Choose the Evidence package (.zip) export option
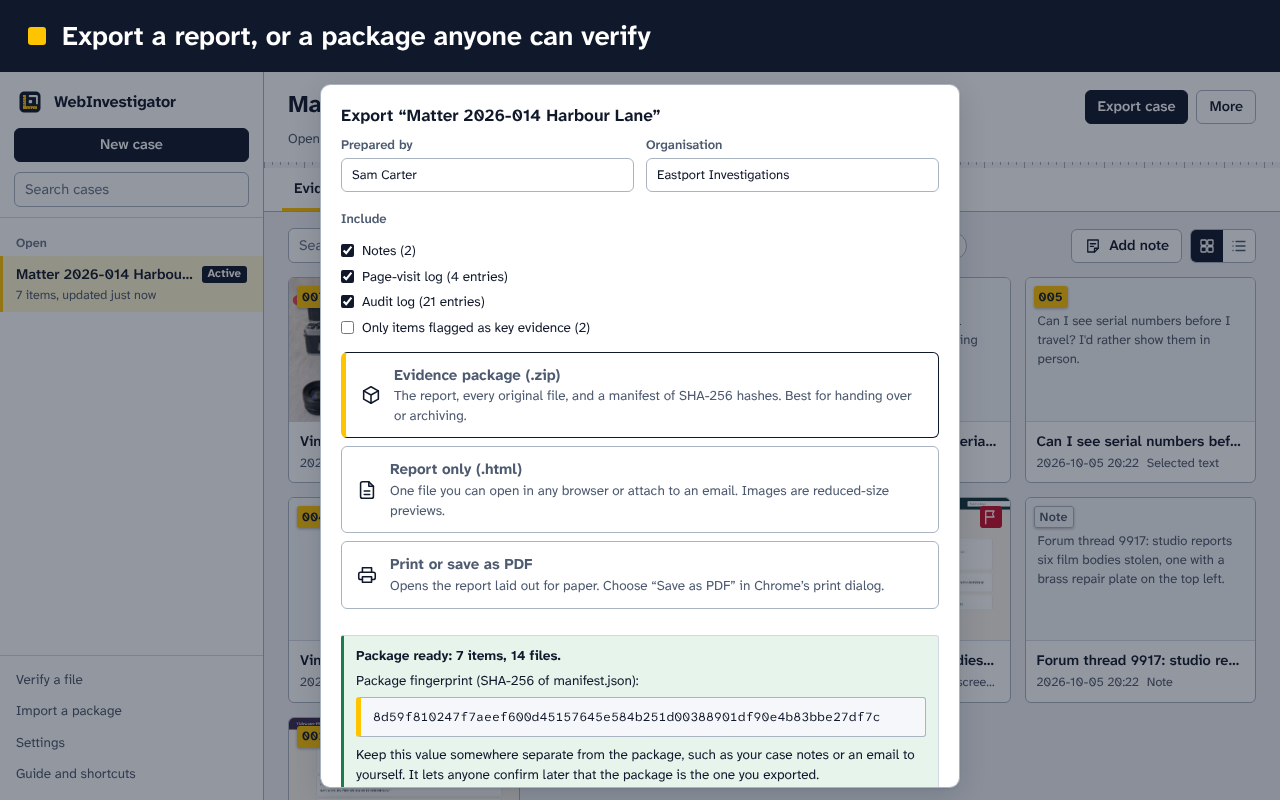 coord(640,395)
